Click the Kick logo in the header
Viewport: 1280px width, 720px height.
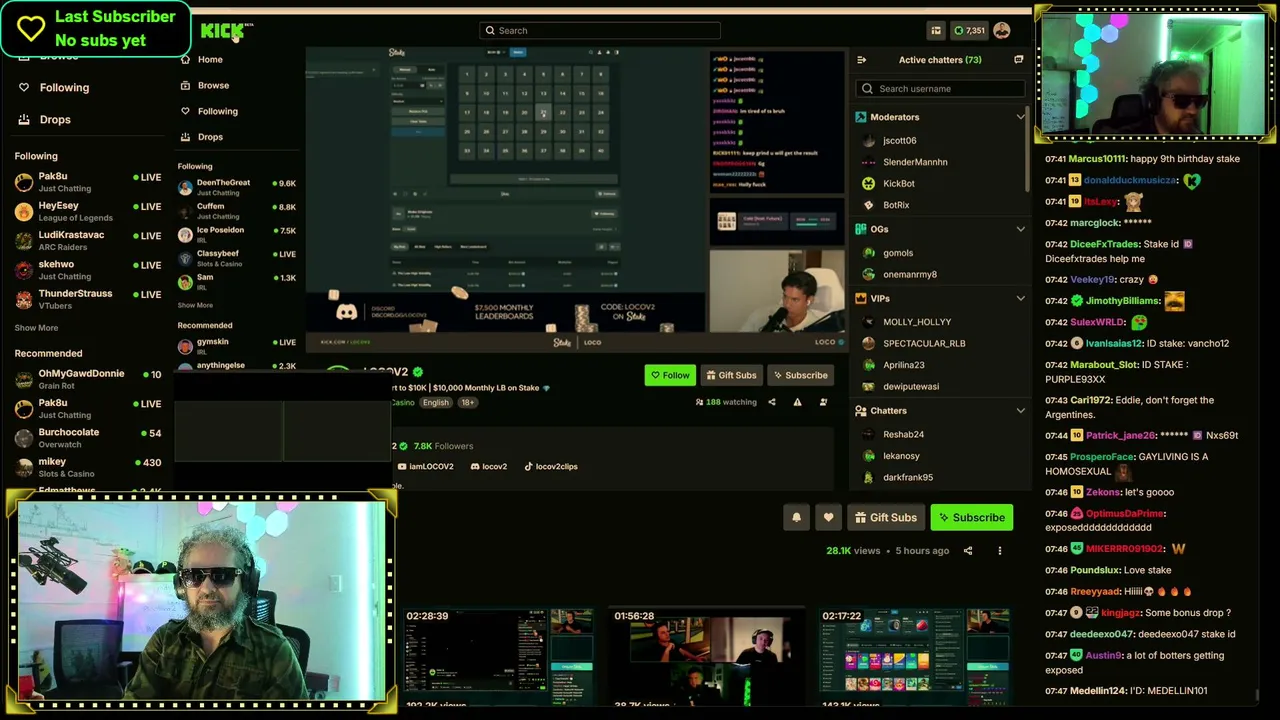(222, 31)
